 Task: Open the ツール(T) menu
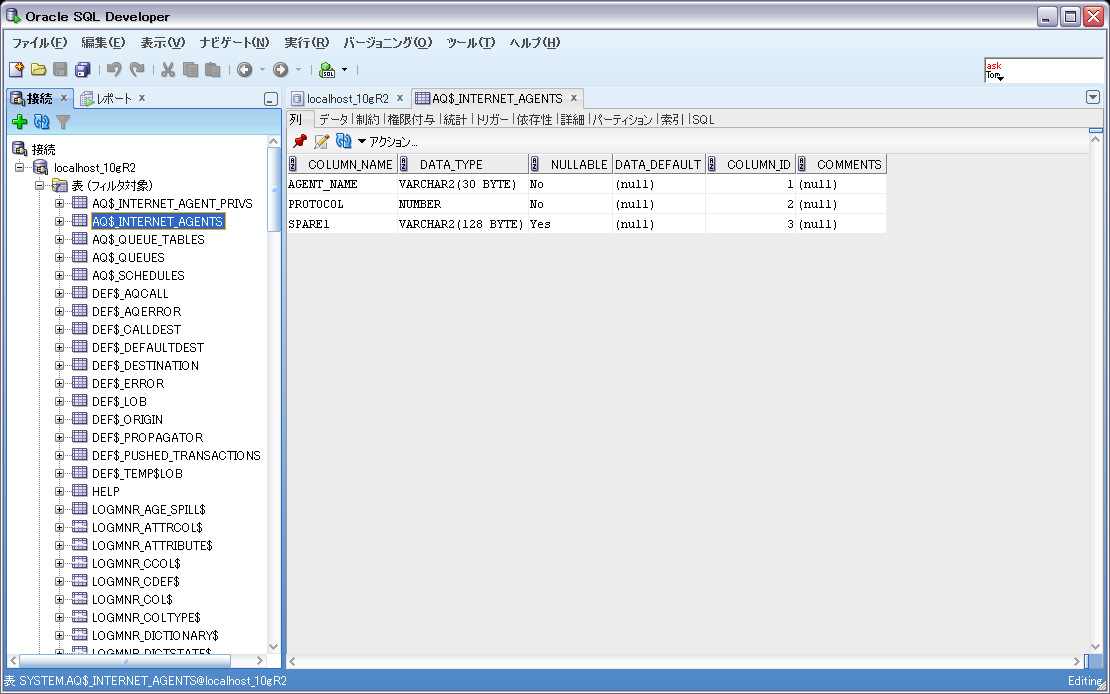[471, 42]
